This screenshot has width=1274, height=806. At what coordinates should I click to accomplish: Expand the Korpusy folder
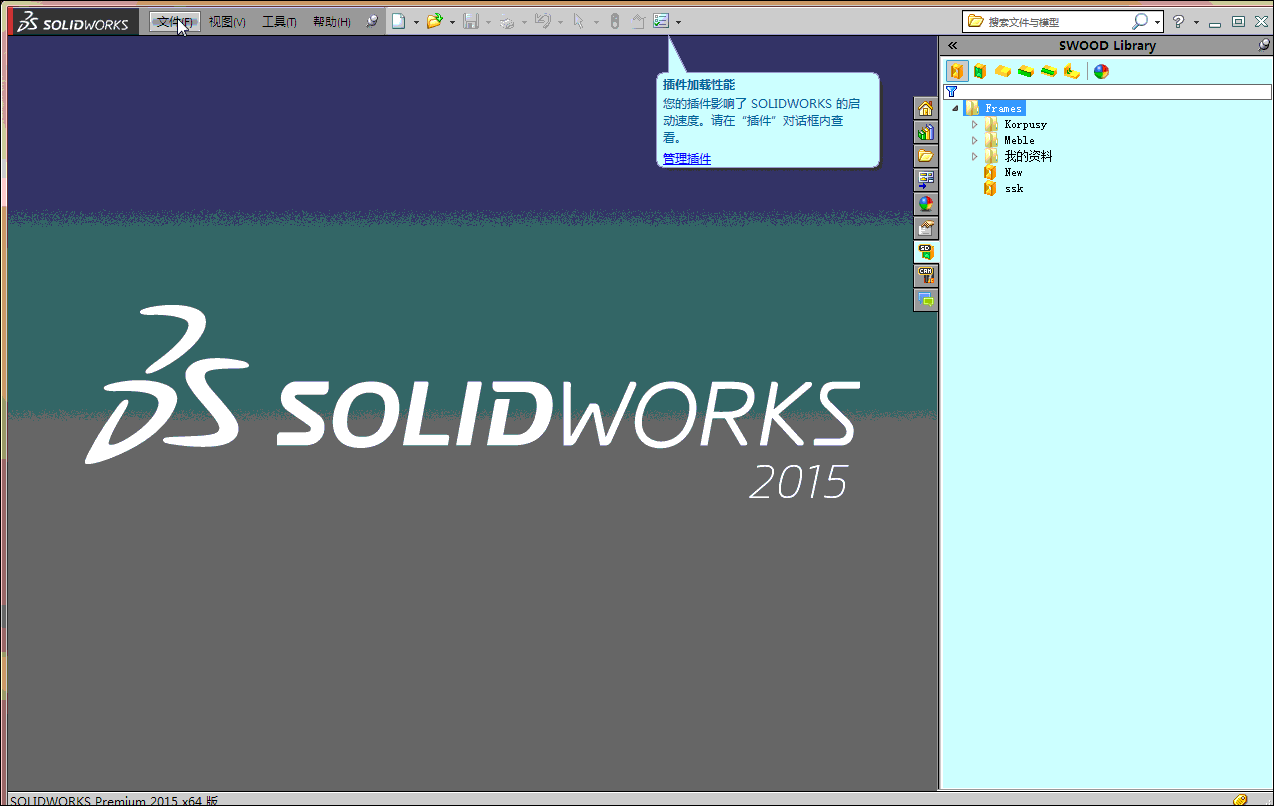tap(975, 124)
